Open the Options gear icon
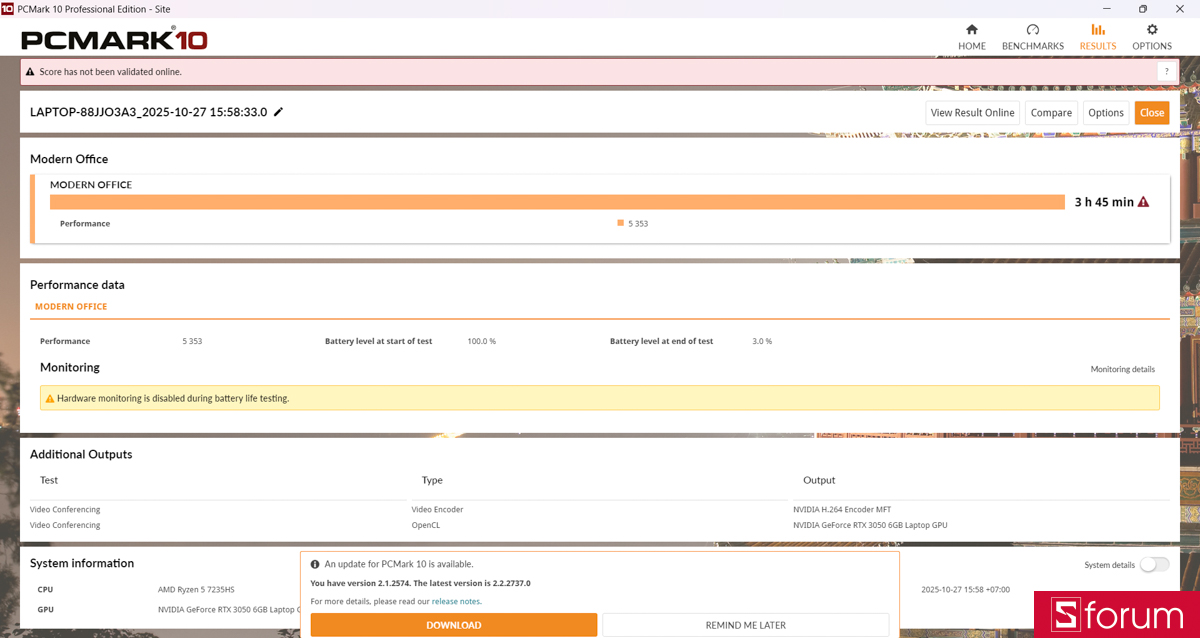This screenshot has width=1200, height=638. (x=1152, y=30)
